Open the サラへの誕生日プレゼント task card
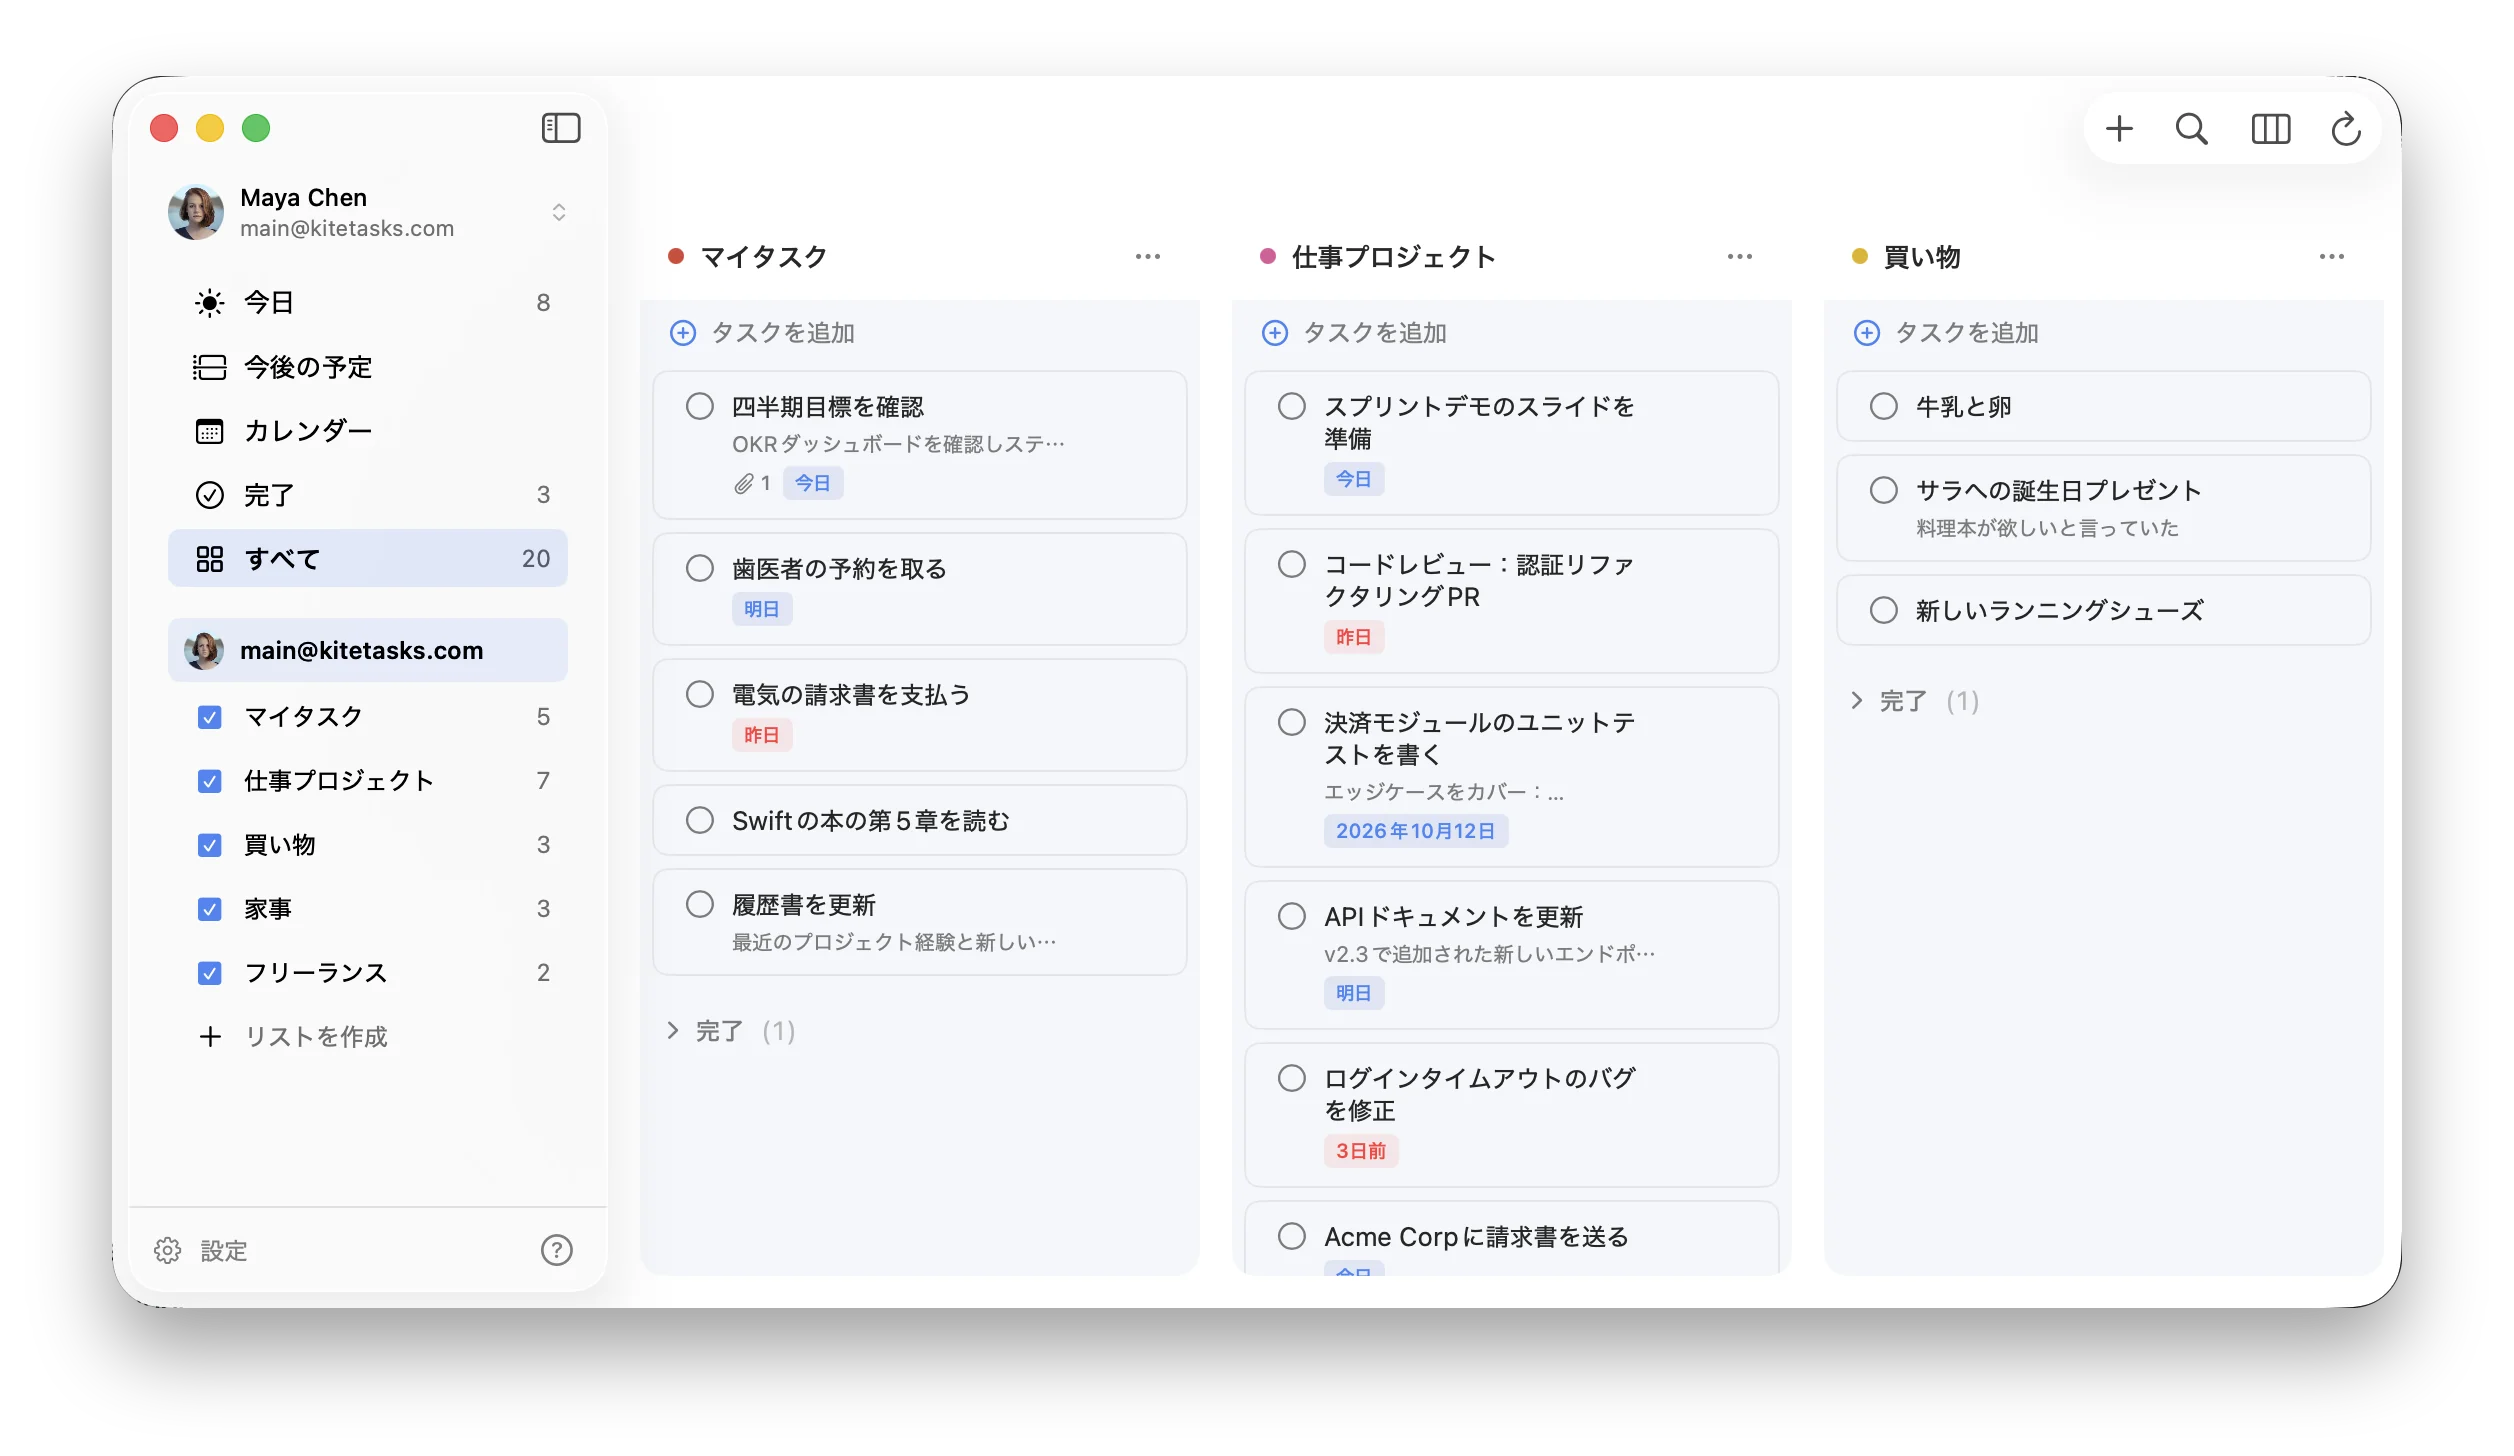The height and width of the screenshot is (1456, 2514). 2103,508
